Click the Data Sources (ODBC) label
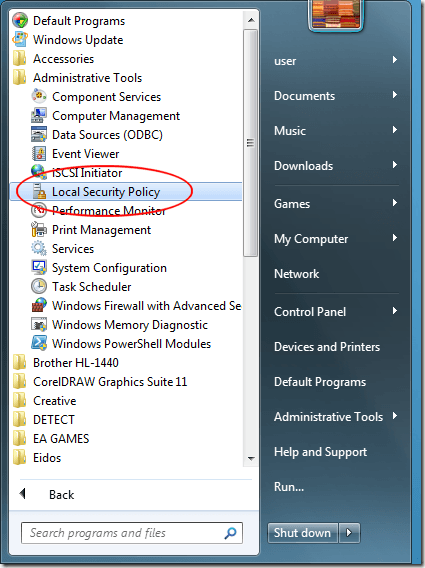 point(107,135)
